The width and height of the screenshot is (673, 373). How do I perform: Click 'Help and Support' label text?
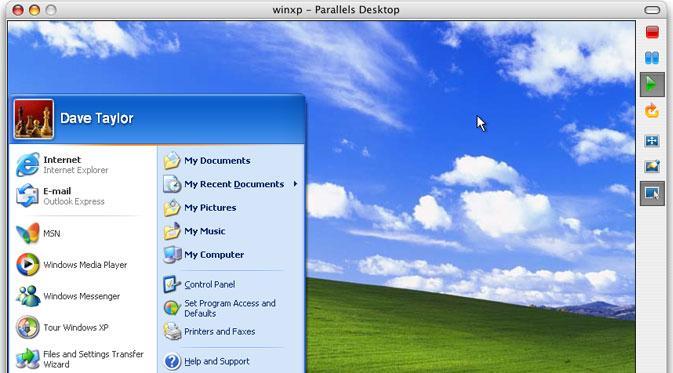(217, 361)
